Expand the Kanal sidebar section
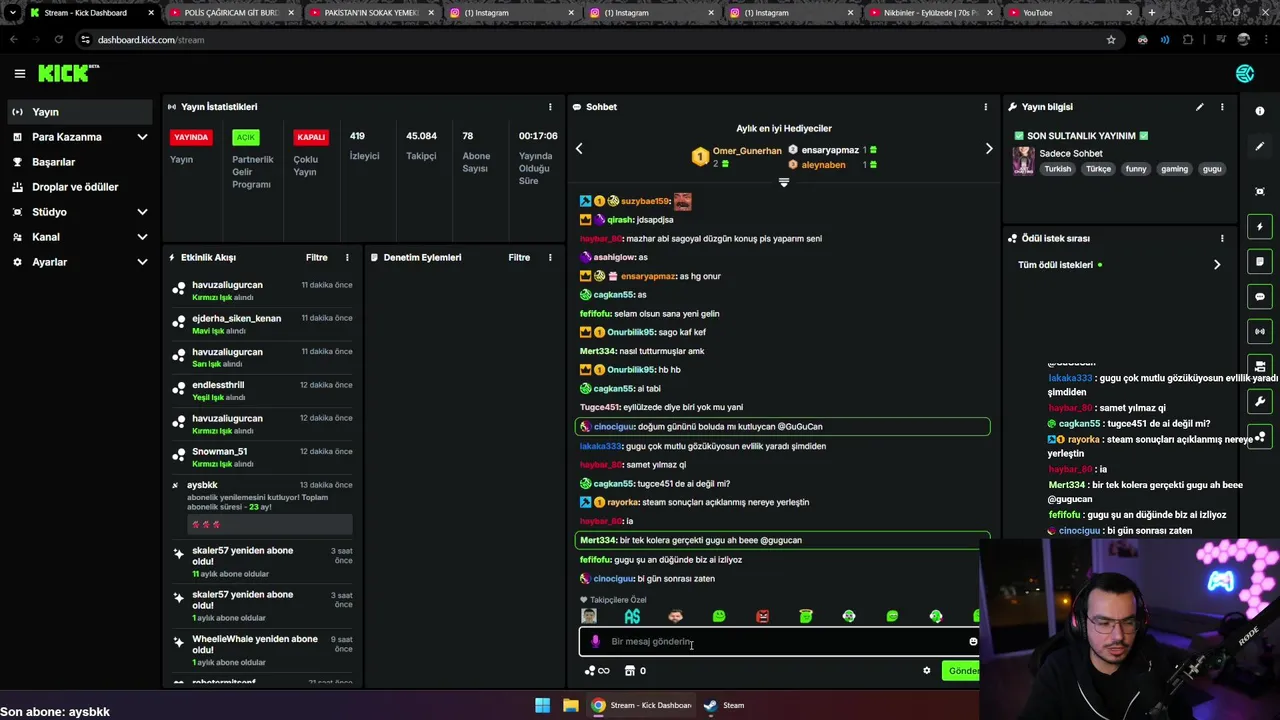Viewport: 1280px width, 720px height. (142, 237)
